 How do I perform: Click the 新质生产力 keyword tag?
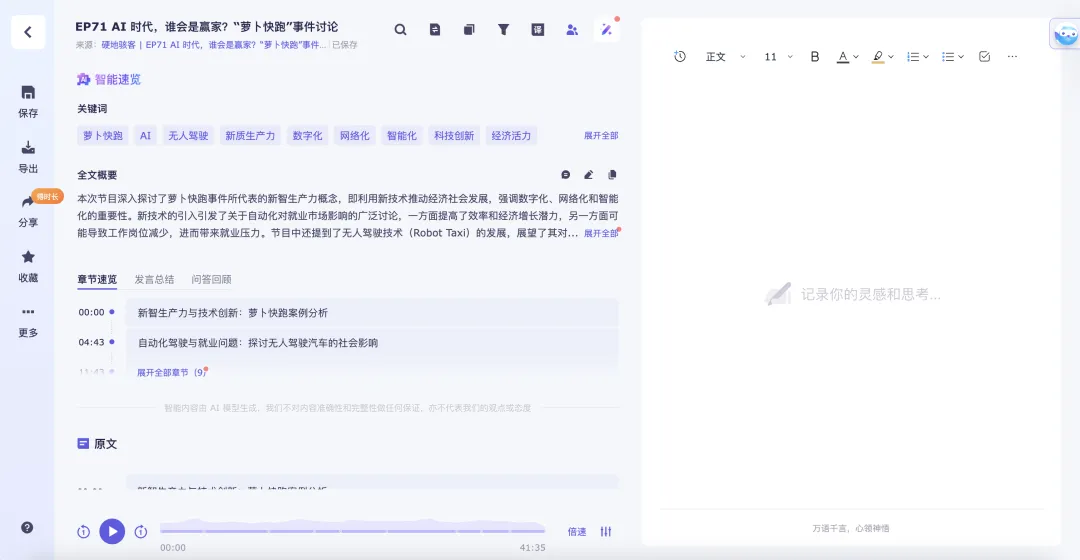click(x=250, y=136)
